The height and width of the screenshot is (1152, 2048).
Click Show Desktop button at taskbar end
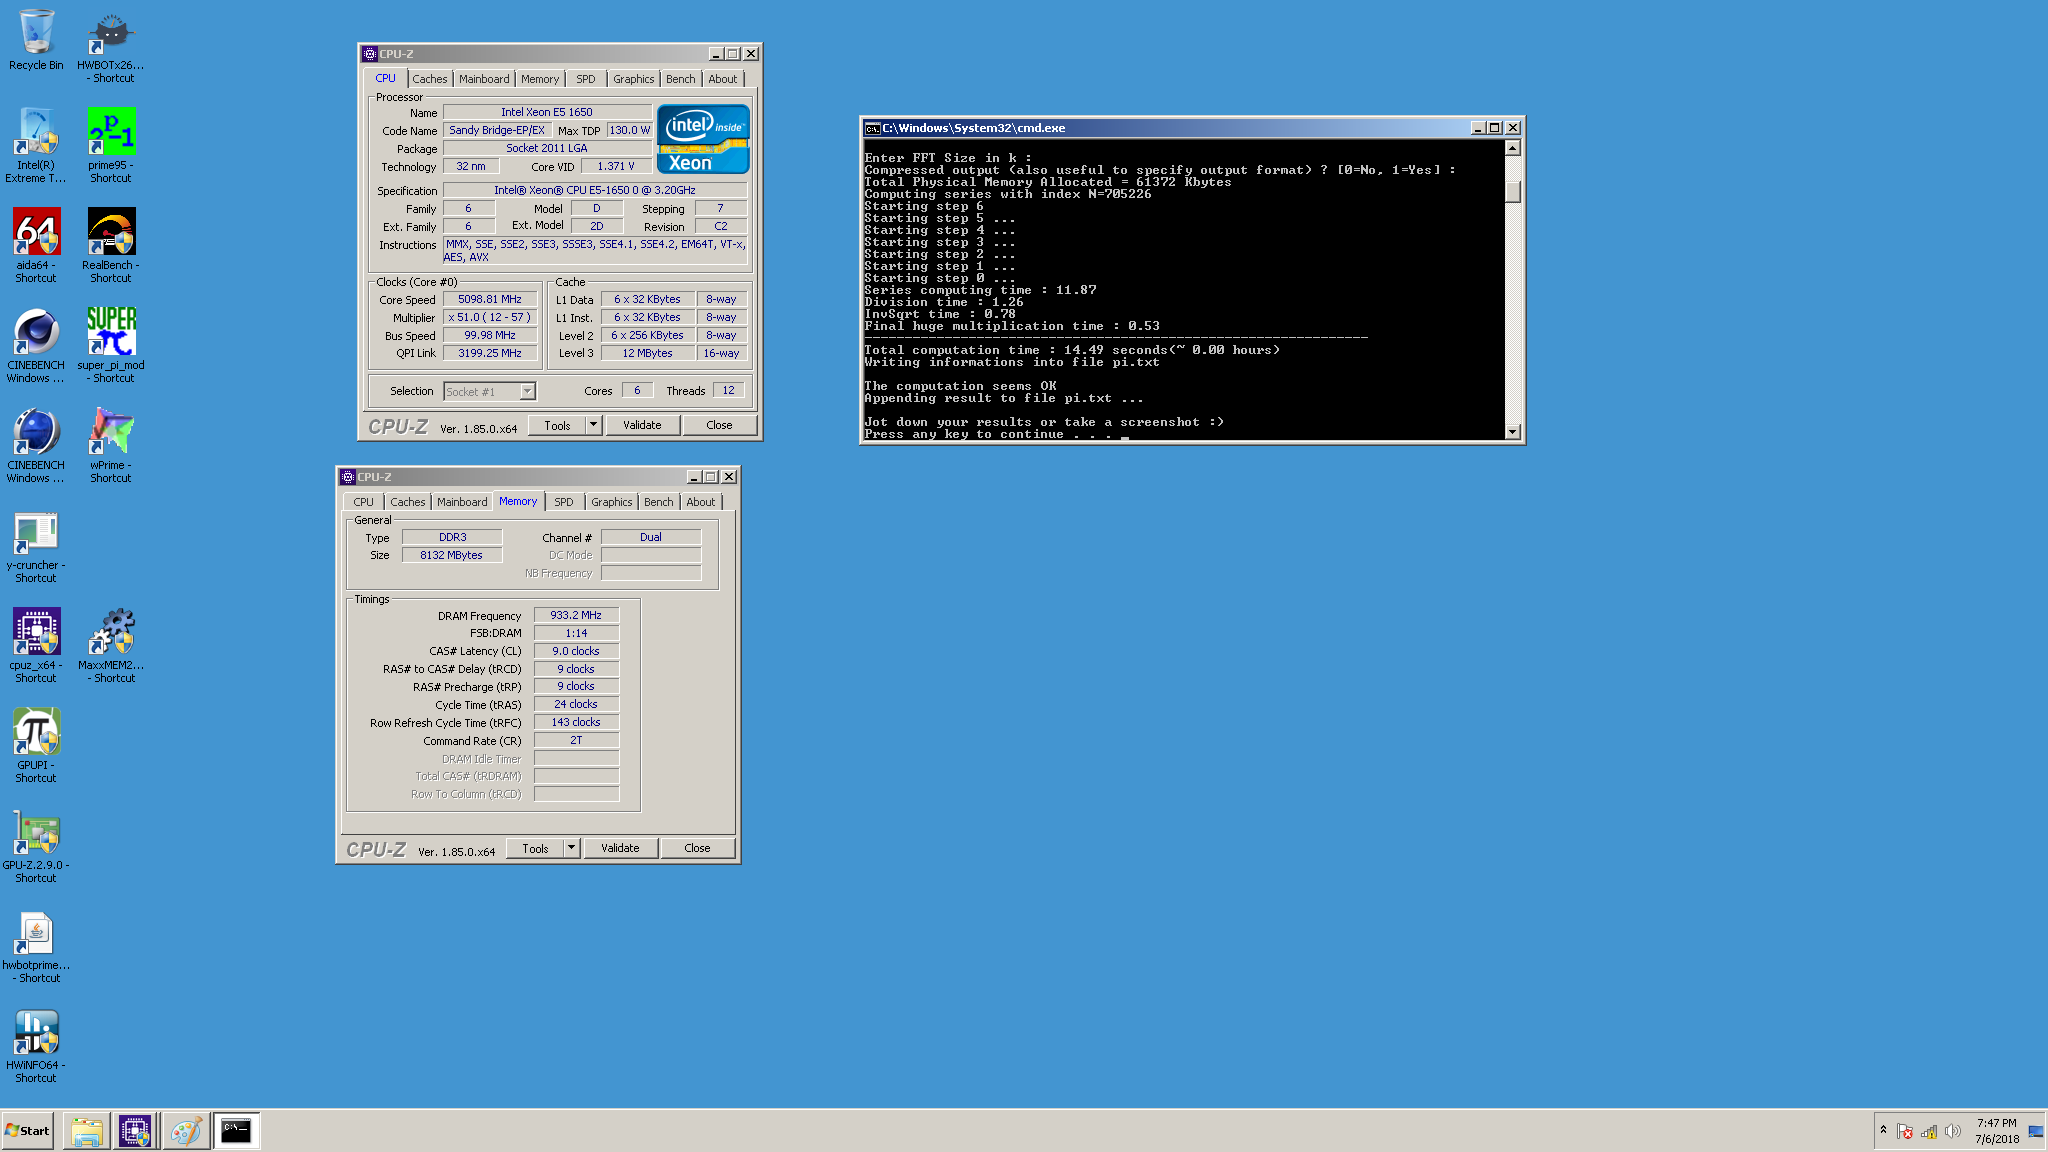[x=2036, y=1131]
